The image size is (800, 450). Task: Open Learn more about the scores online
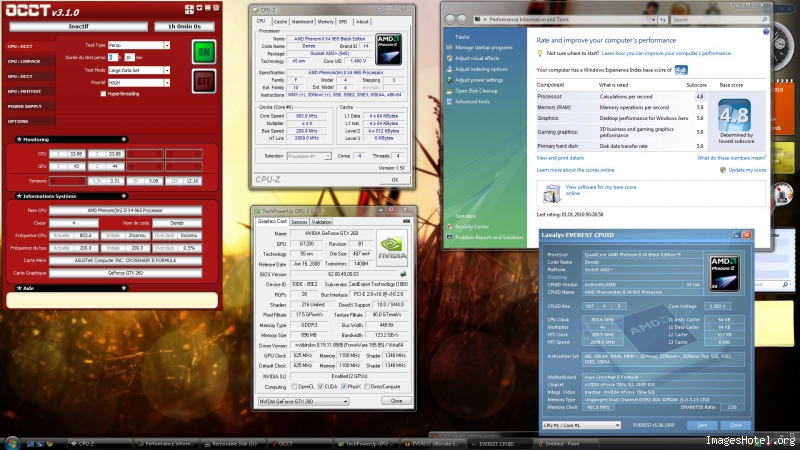[x=575, y=170]
